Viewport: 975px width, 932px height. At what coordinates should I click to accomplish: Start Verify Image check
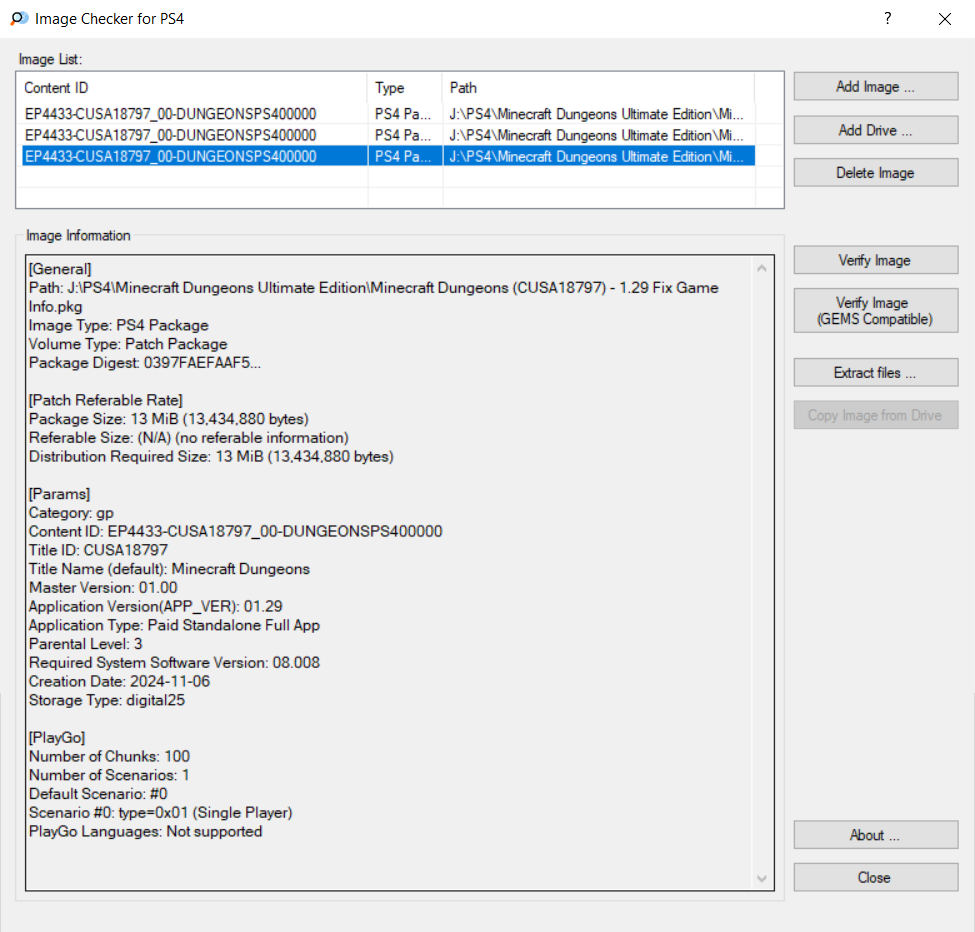click(876, 260)
